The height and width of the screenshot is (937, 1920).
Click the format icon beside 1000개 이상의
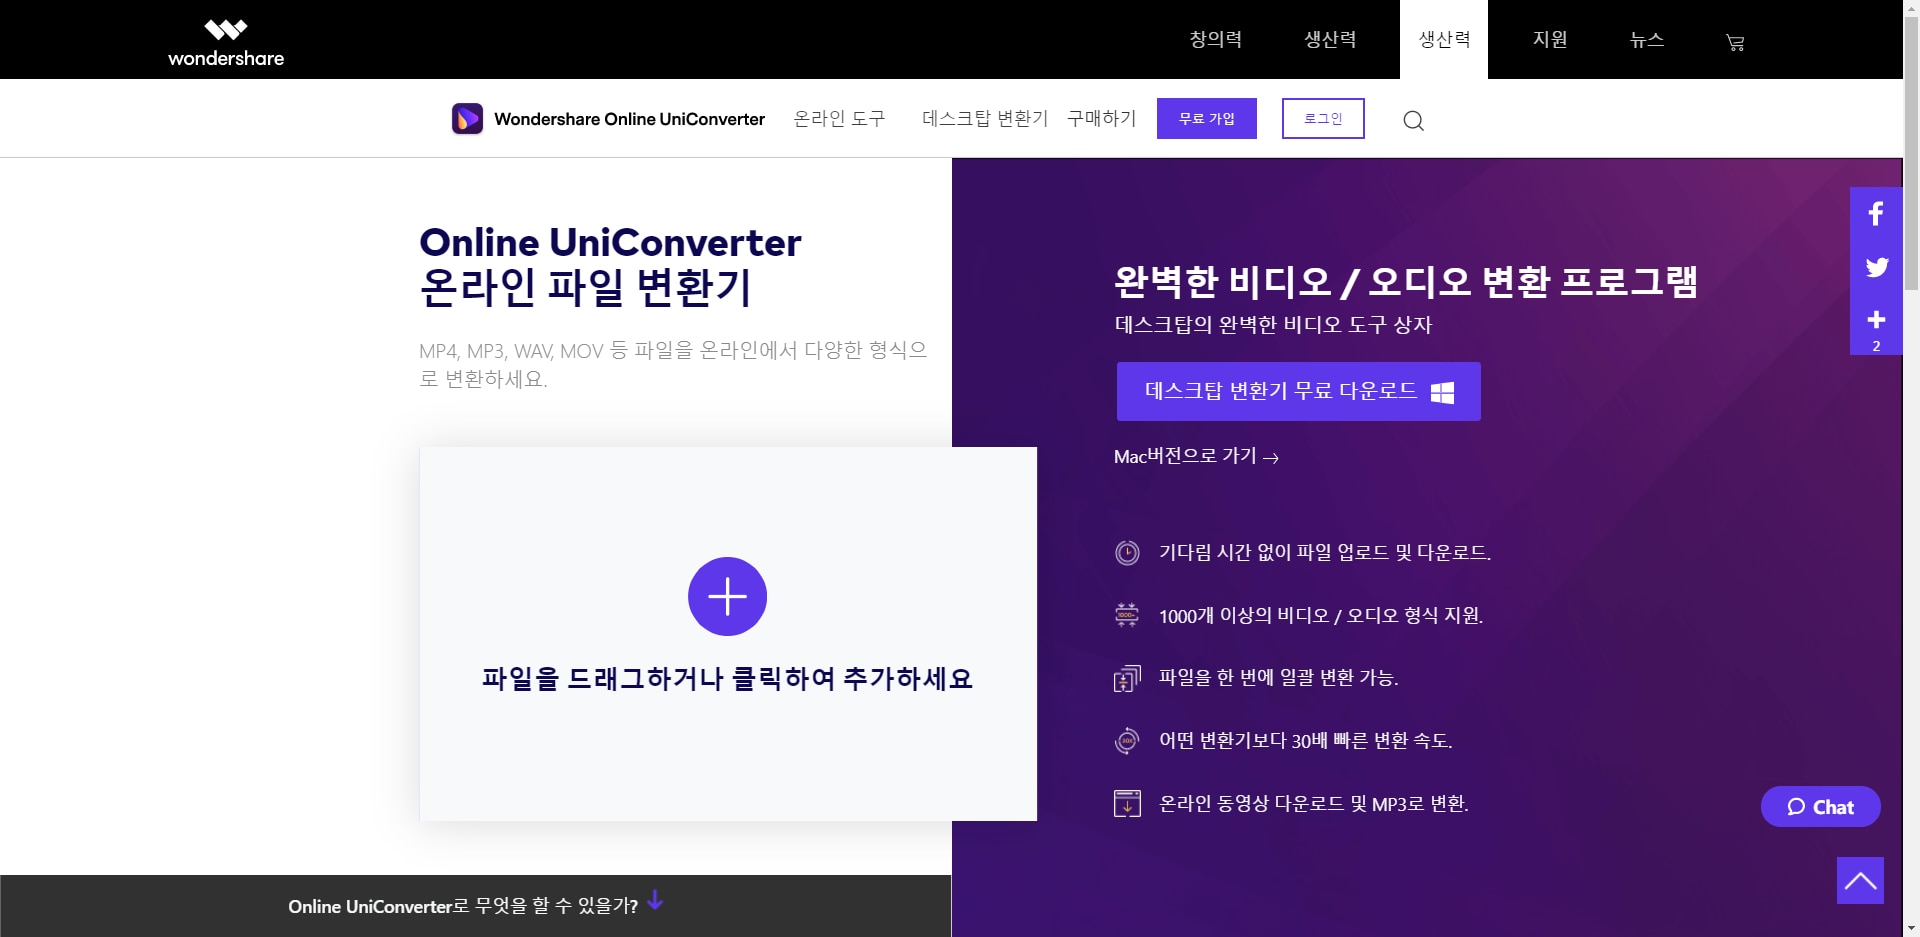[x=1127, y=615]
